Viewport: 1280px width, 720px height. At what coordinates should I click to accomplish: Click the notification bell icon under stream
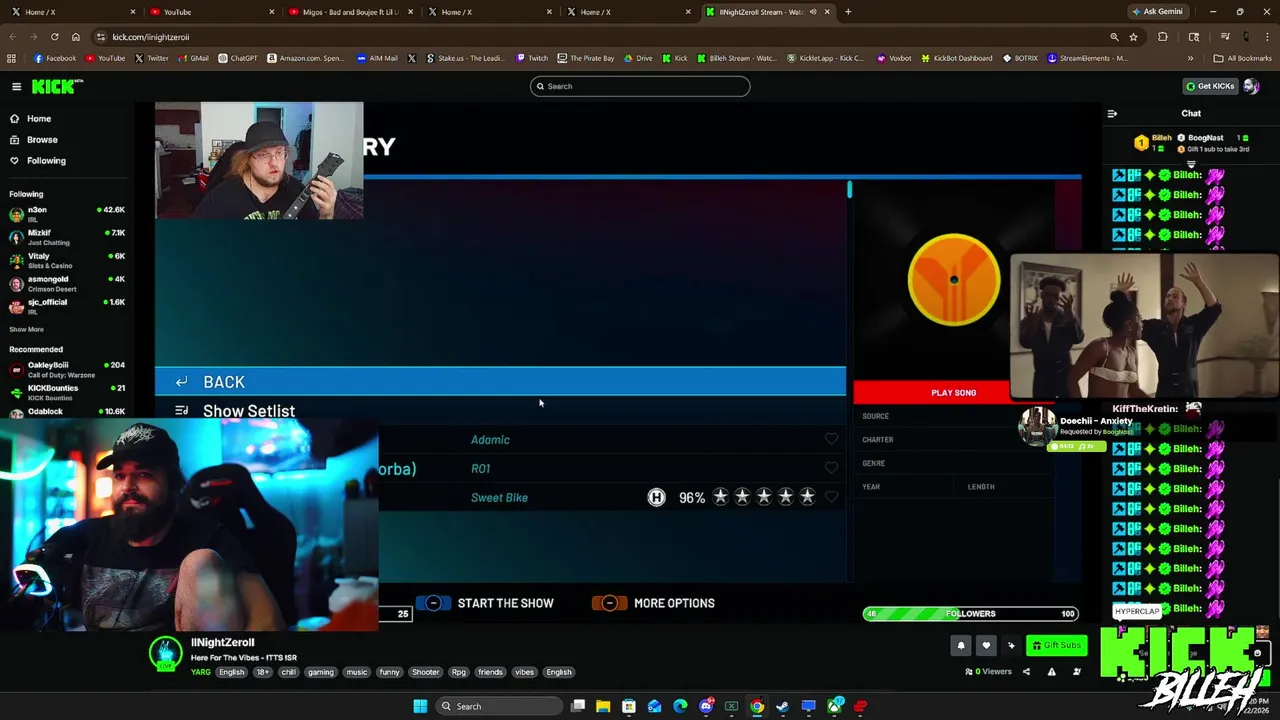click(x=961, y=645)
